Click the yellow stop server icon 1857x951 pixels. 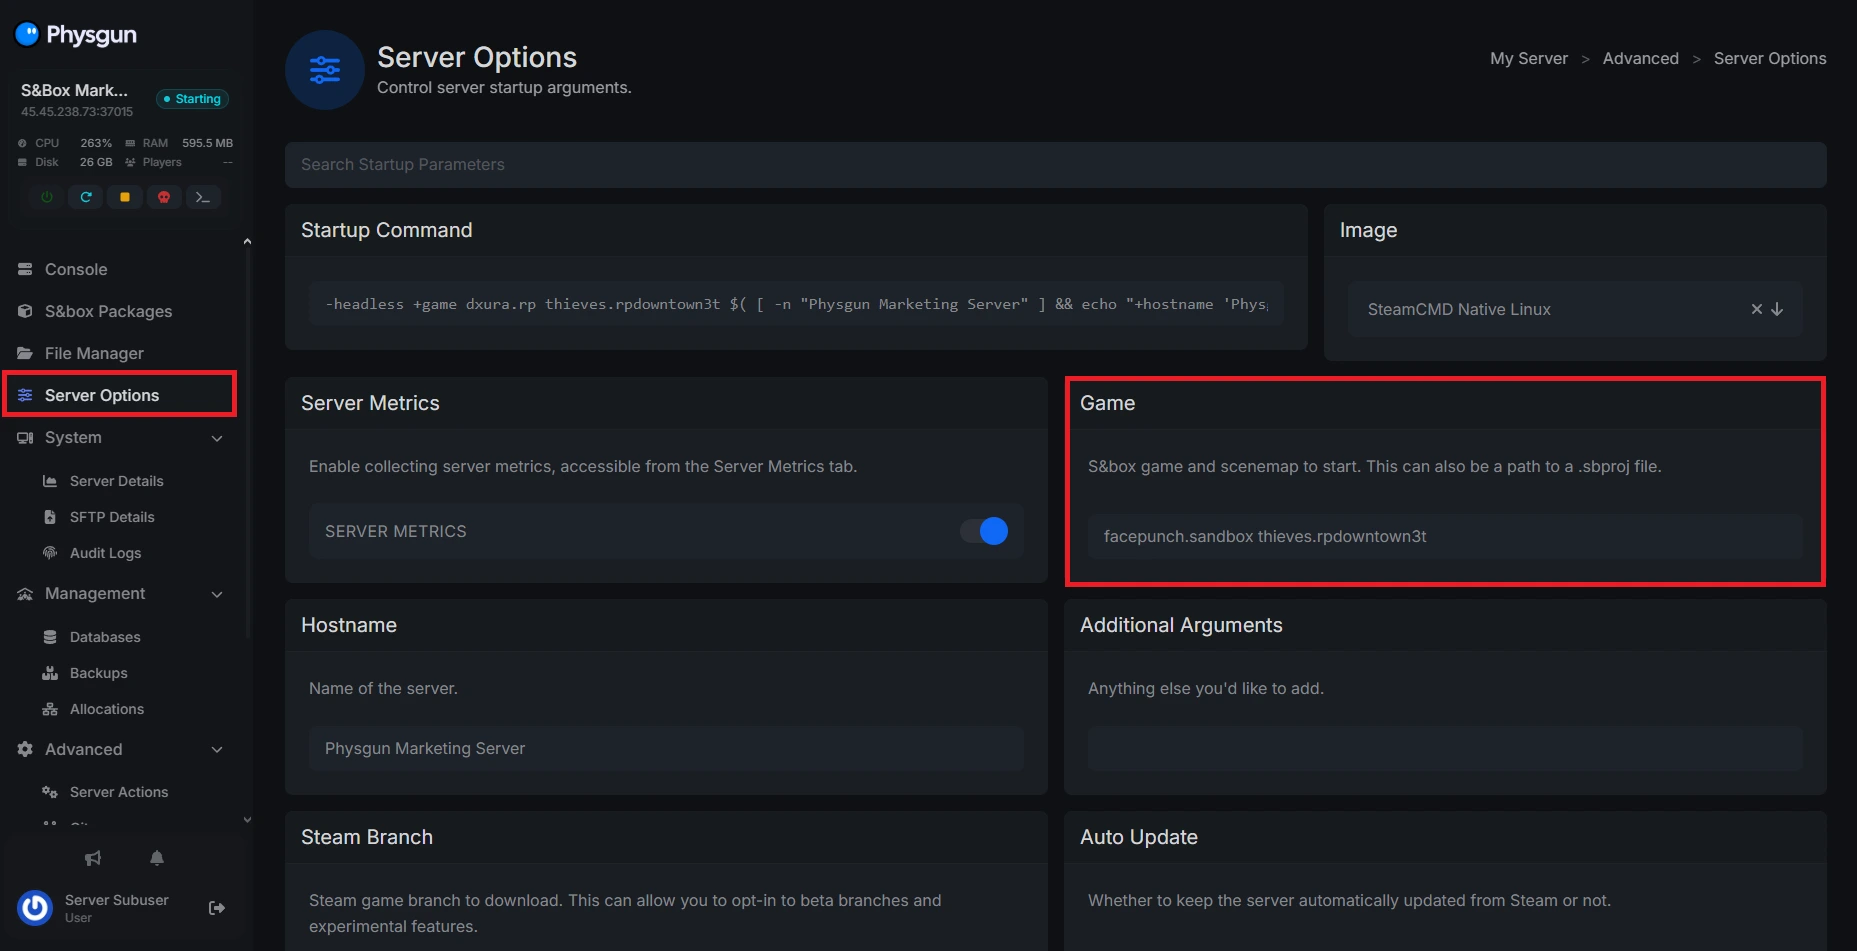tap(125, 197)
